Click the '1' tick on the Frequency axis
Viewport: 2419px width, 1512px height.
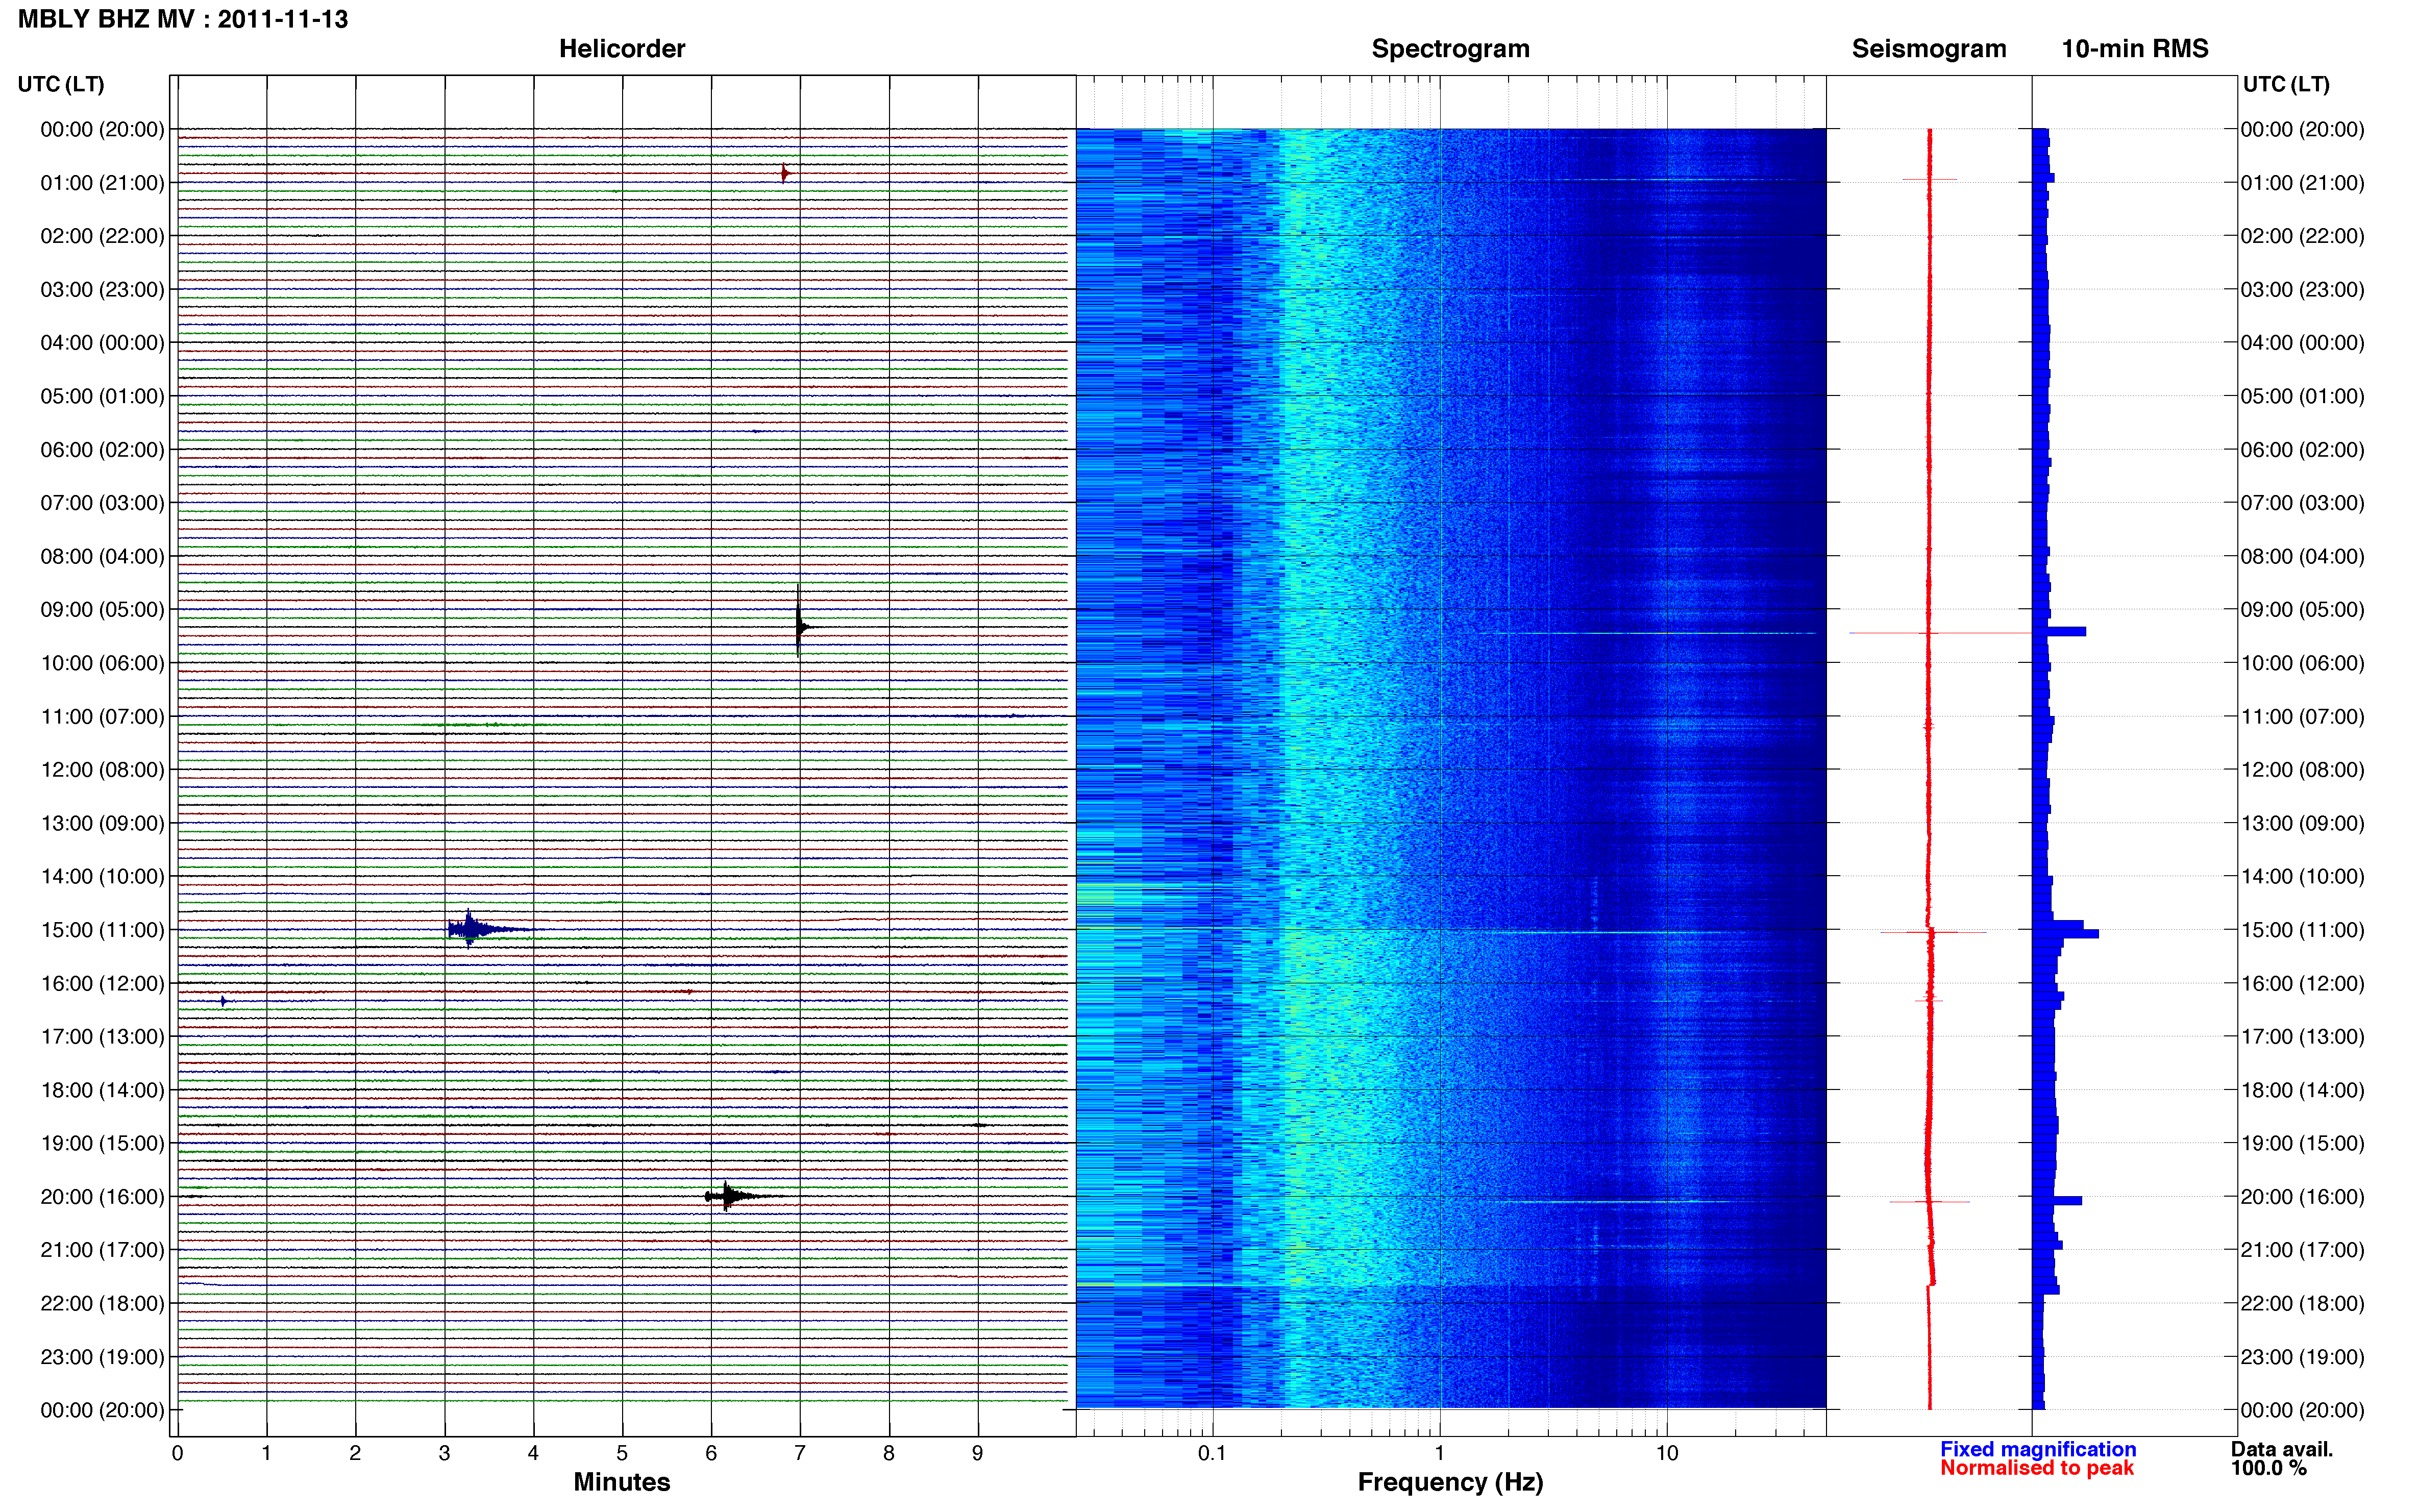pos(1439,1453)
